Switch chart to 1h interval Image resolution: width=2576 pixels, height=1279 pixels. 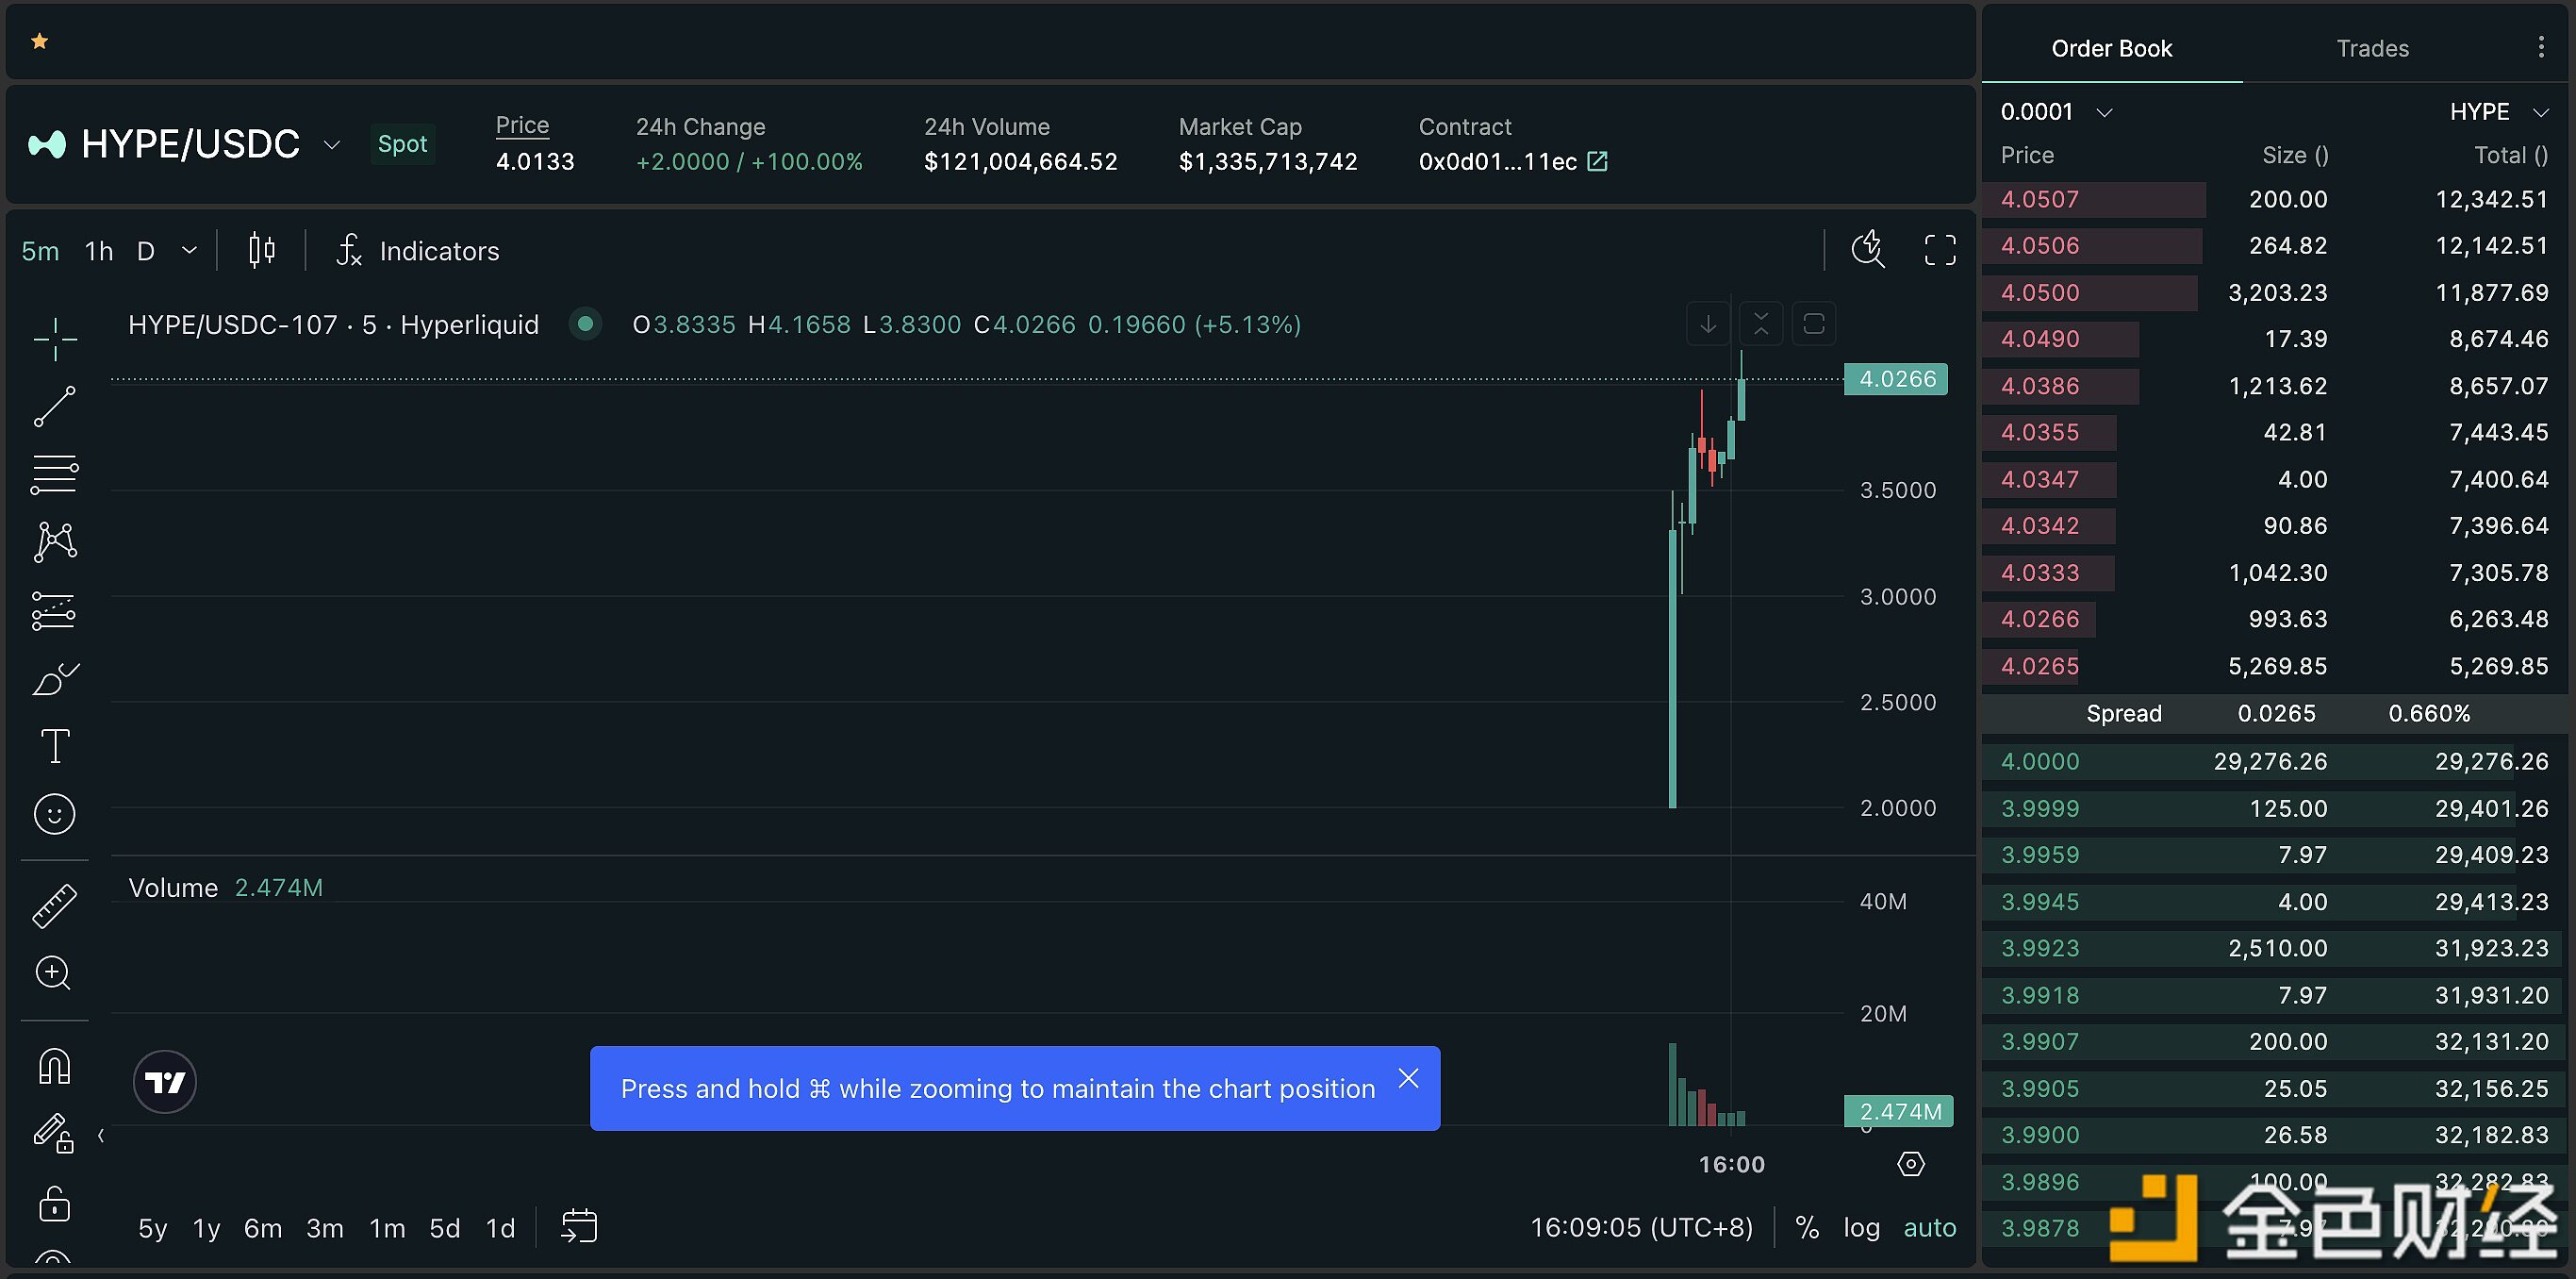click(x=98, y=251)
